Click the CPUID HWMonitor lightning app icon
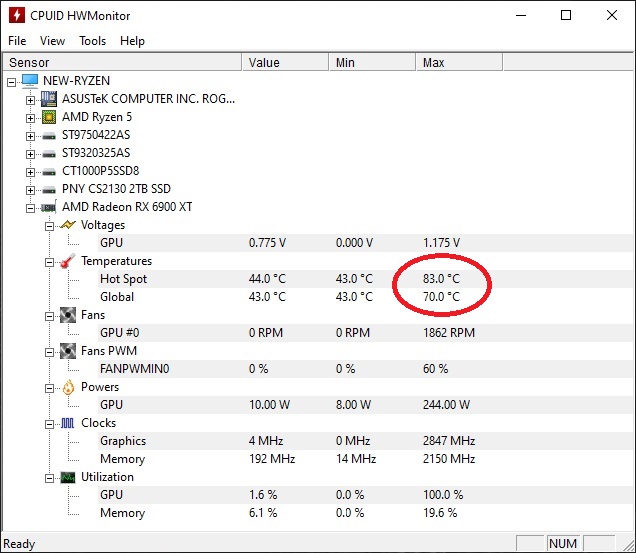This screenshot has width=636, height=553. click(16, 15)
